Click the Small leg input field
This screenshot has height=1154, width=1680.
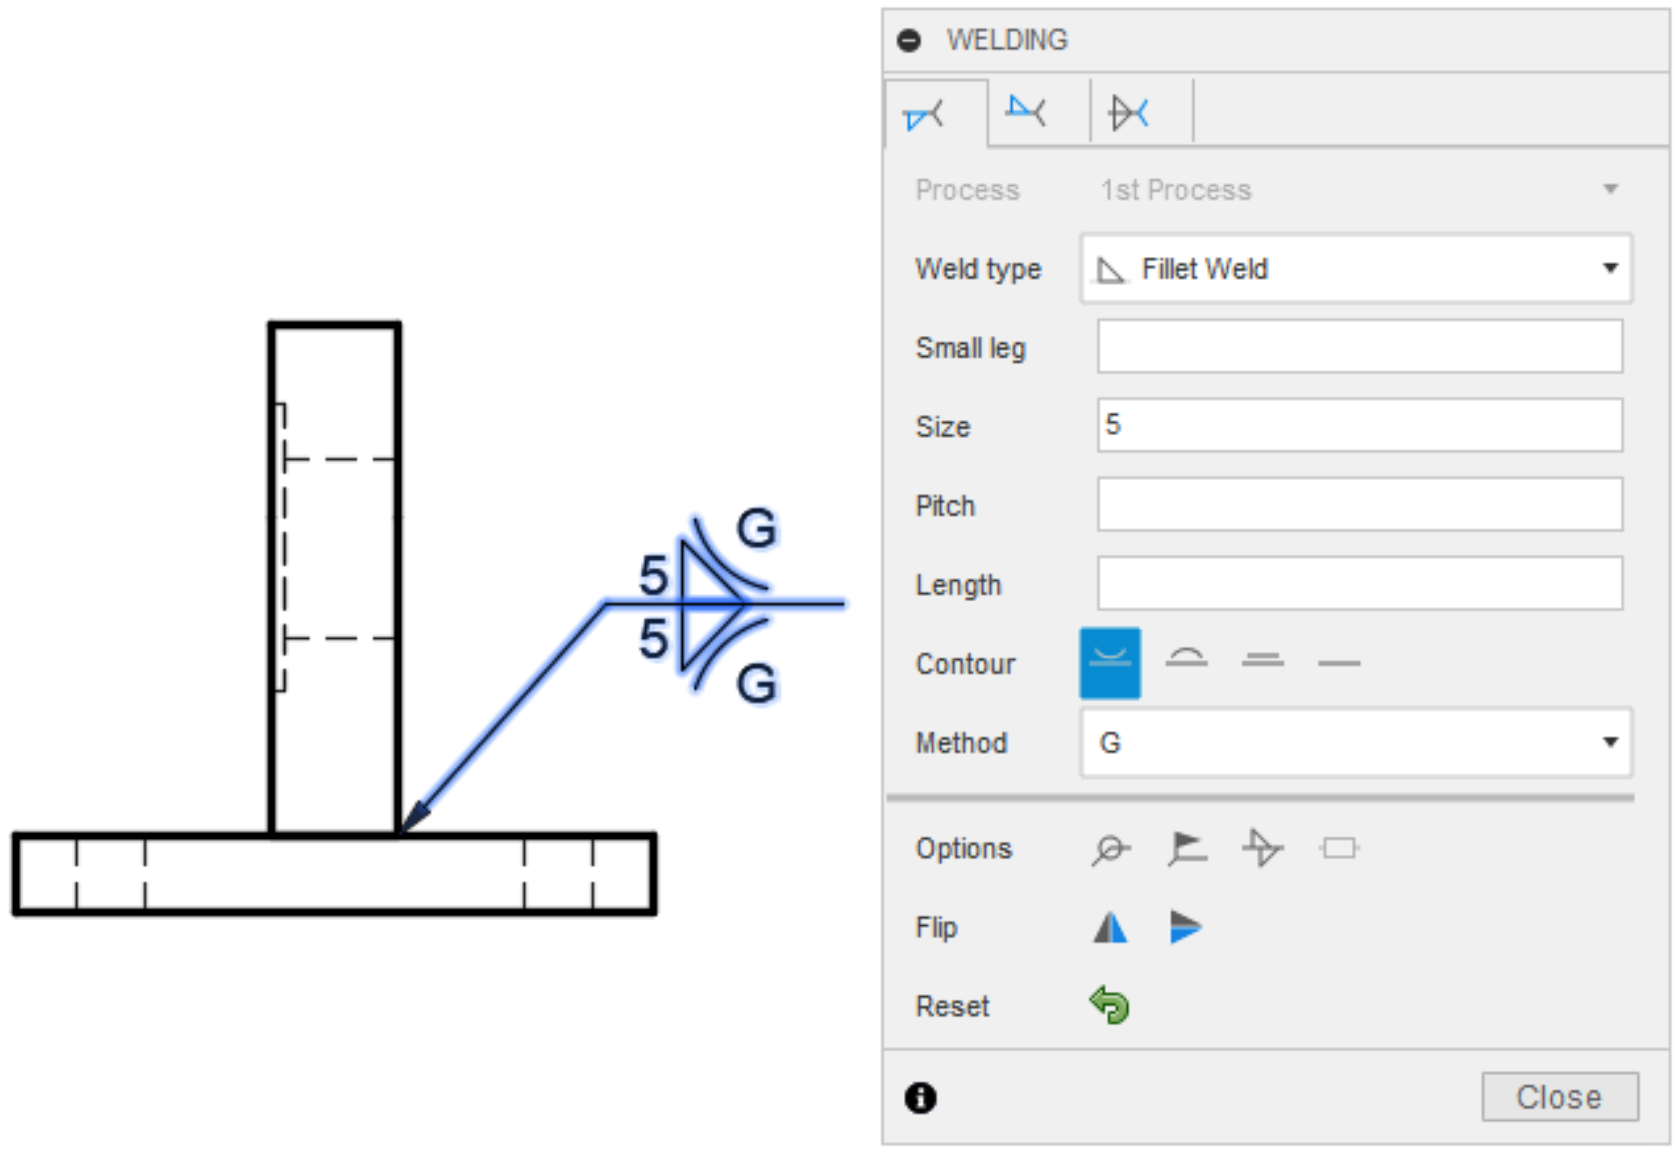tap(1360, 347)
